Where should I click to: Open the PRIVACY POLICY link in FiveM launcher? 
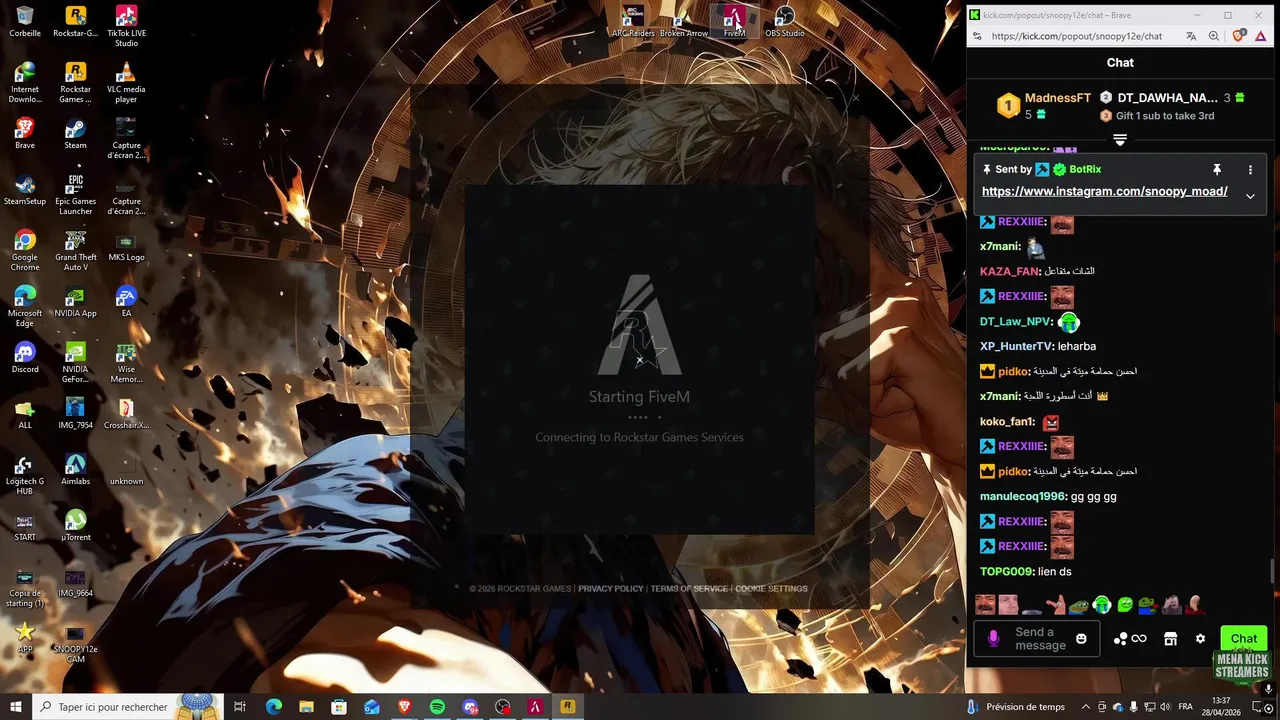pos(611,589)
